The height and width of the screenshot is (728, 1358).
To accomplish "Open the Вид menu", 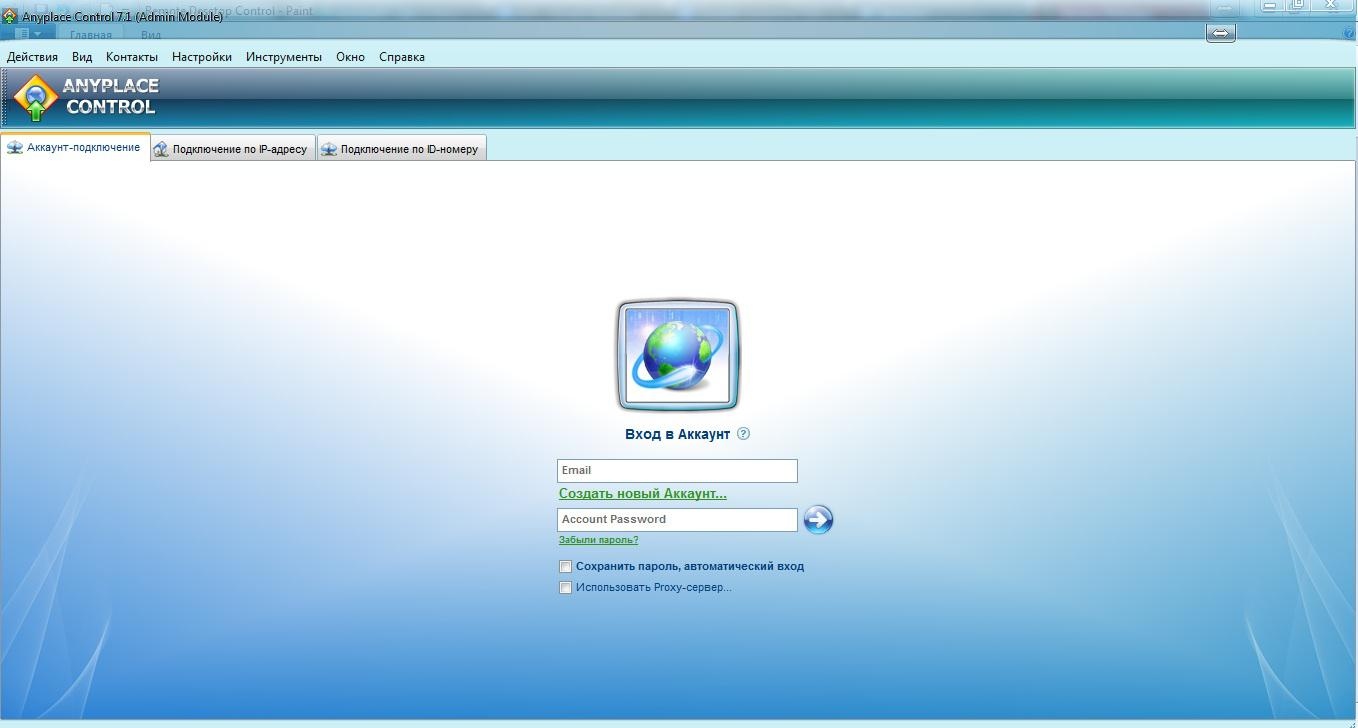I will tap(82, 57).
